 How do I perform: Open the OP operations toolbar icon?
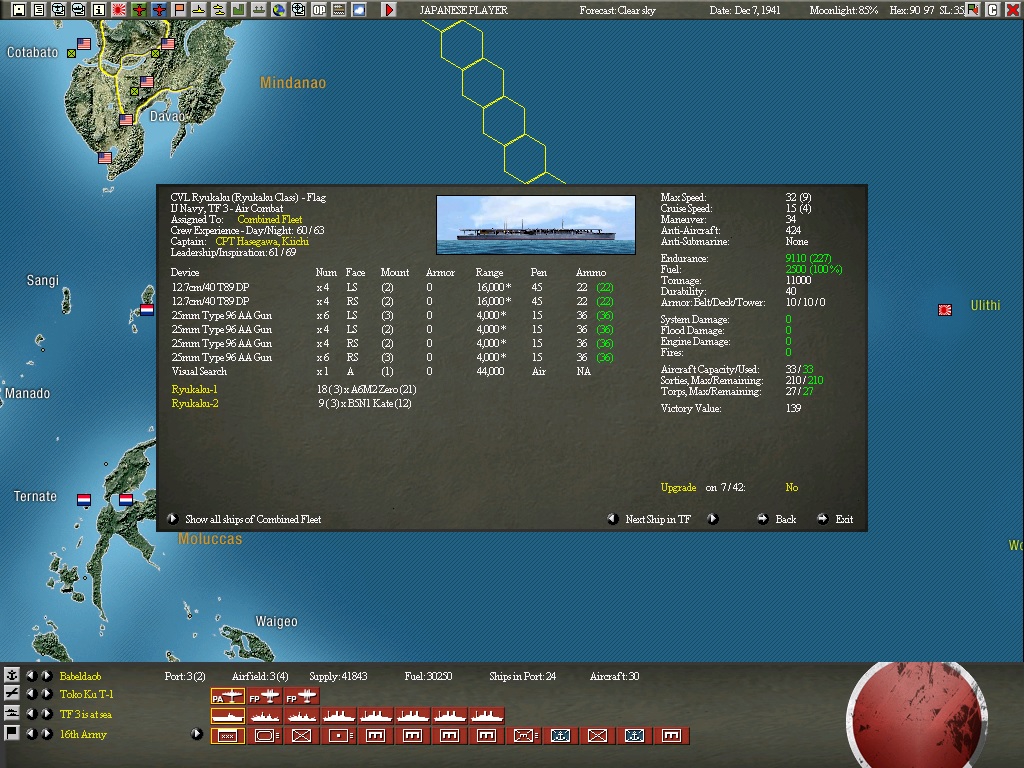pos(319,10)
